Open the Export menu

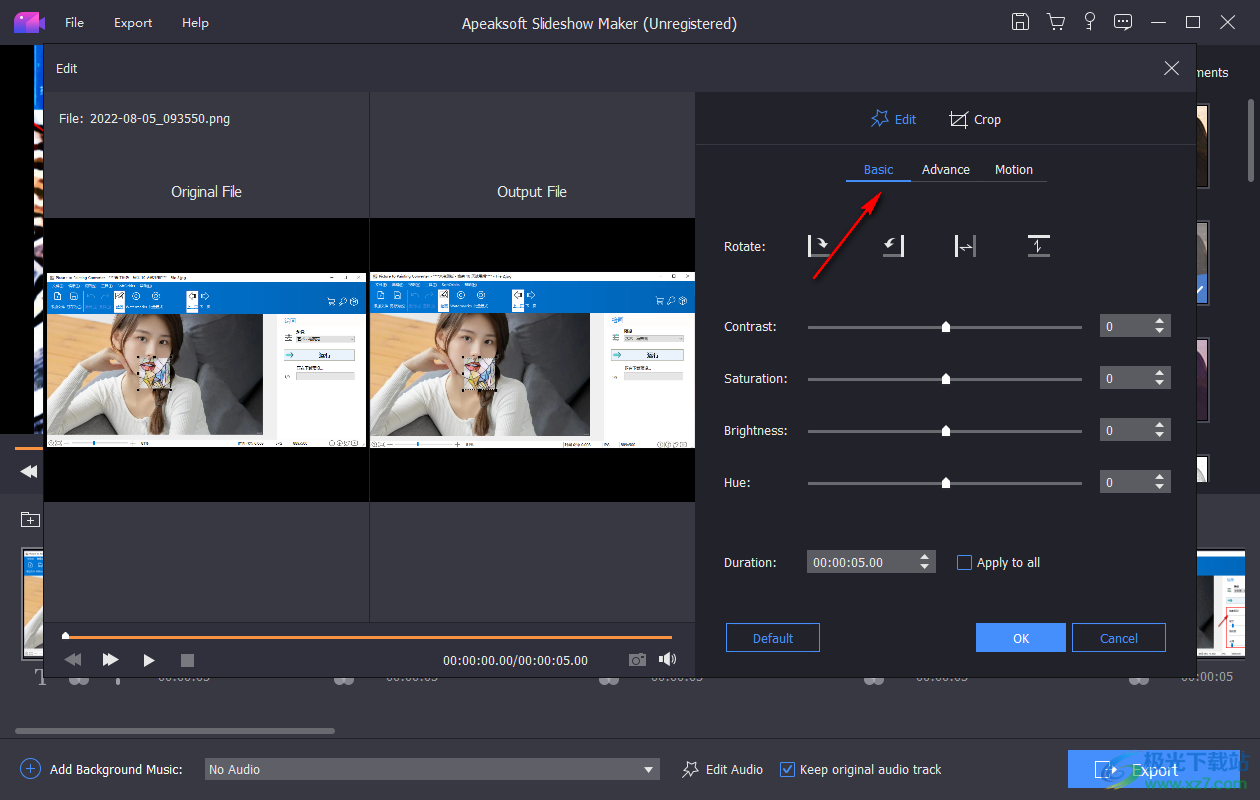[133, 22]
